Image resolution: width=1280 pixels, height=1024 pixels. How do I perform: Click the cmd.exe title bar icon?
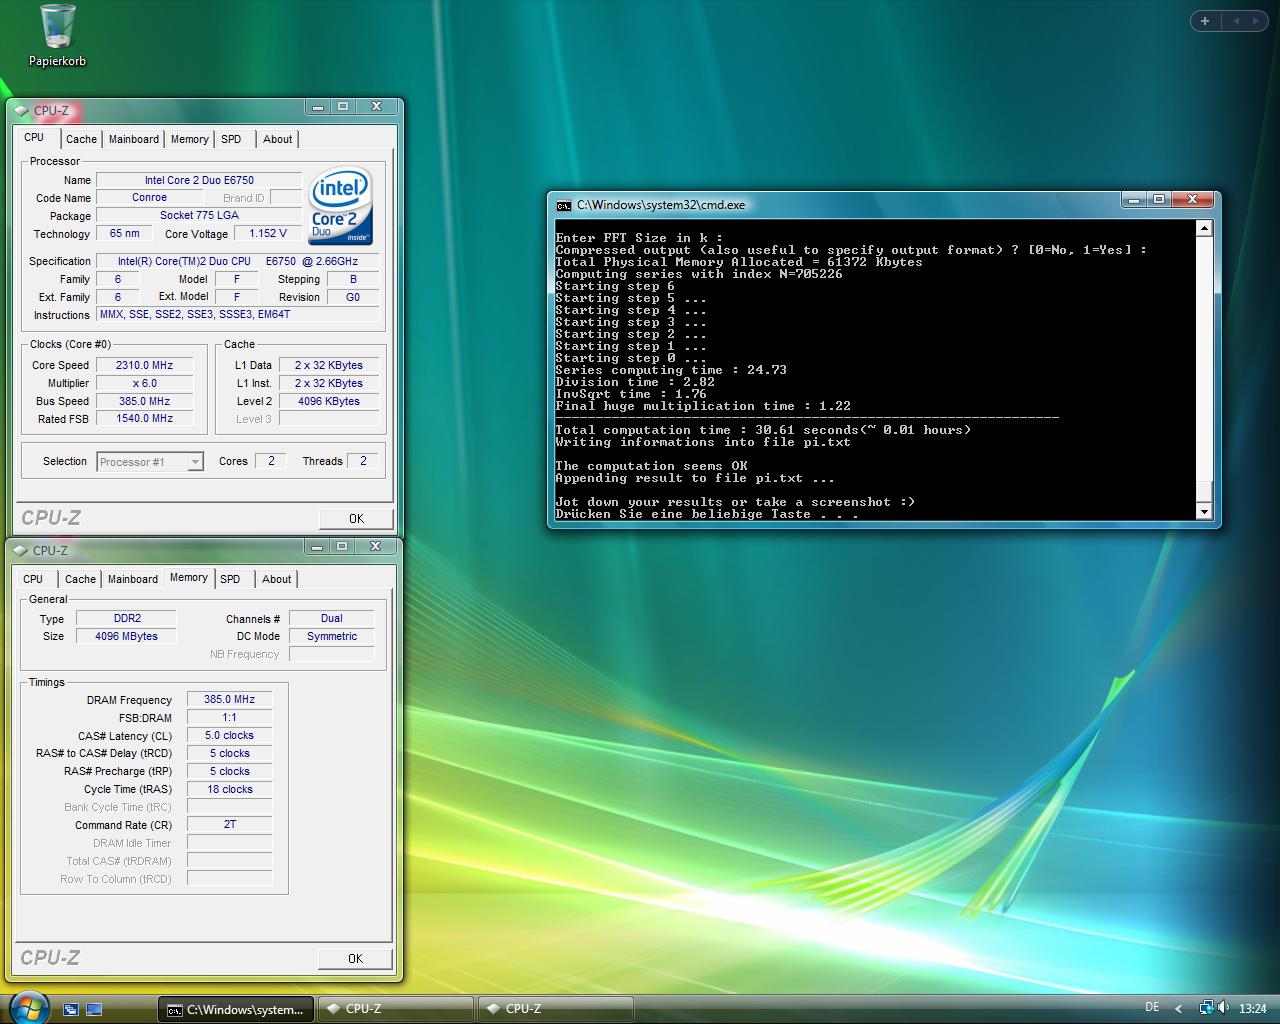click(x=564, y=205)
